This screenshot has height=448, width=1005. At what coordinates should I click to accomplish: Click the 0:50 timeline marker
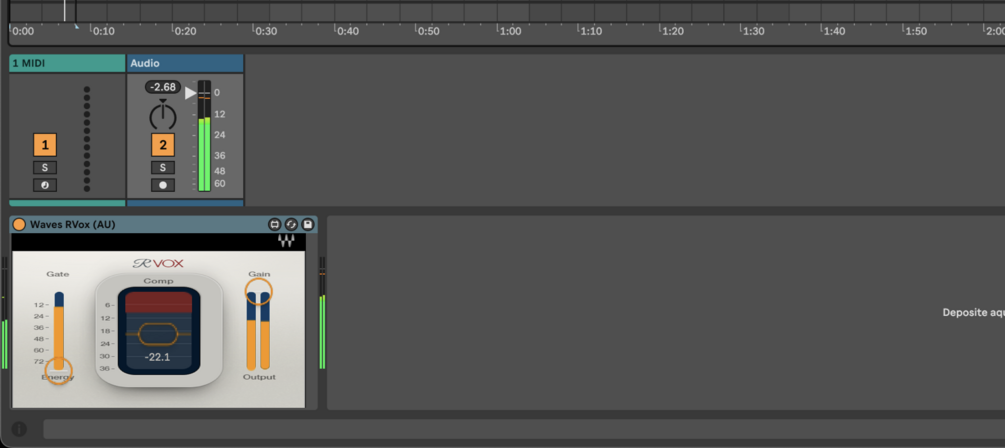pos(429,31)
